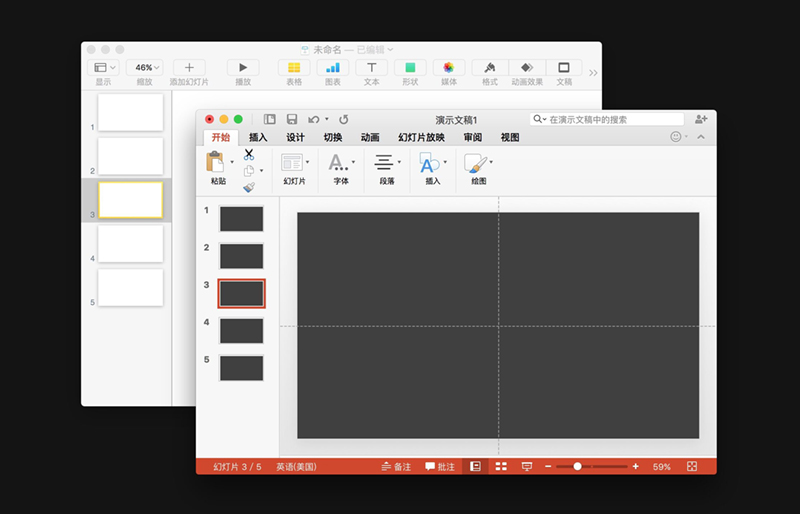Open the 段落 paragraph group icon
This screenshot has height=514, width=800.
[x=384, y=162]
